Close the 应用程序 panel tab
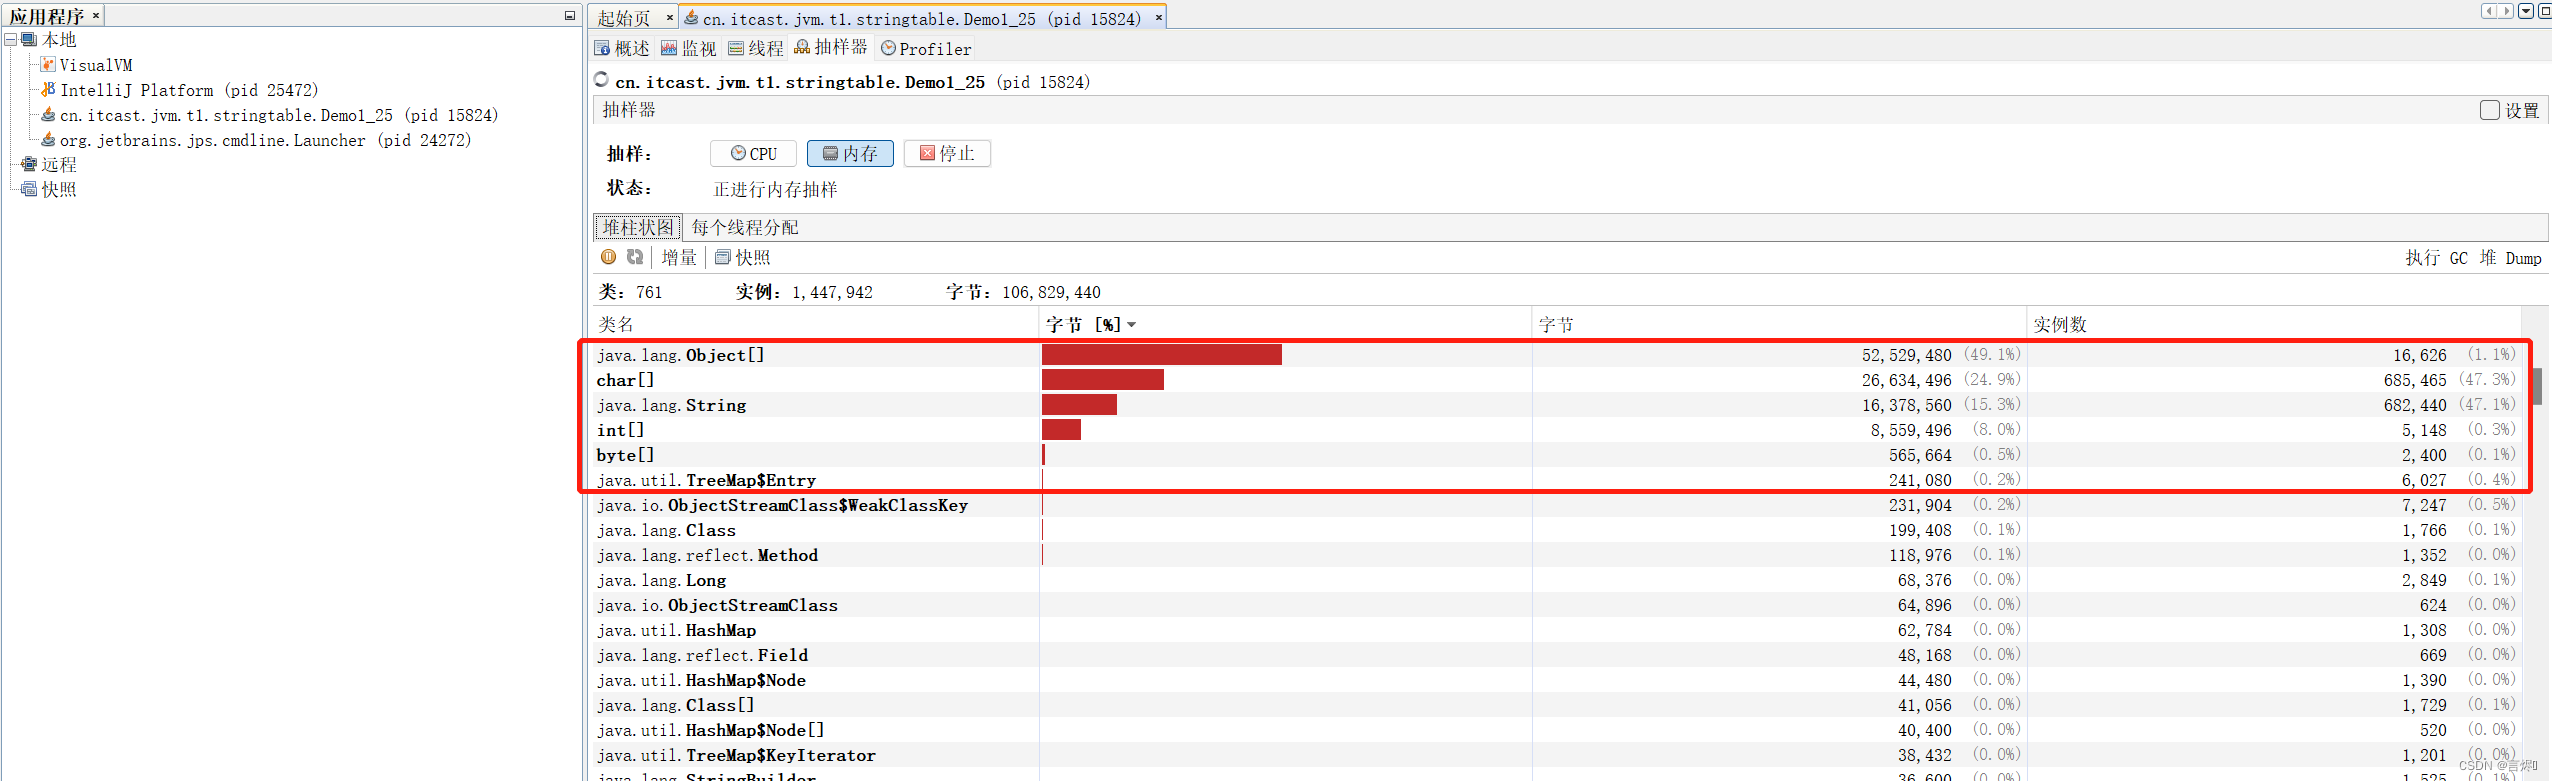 coord(96,16)
